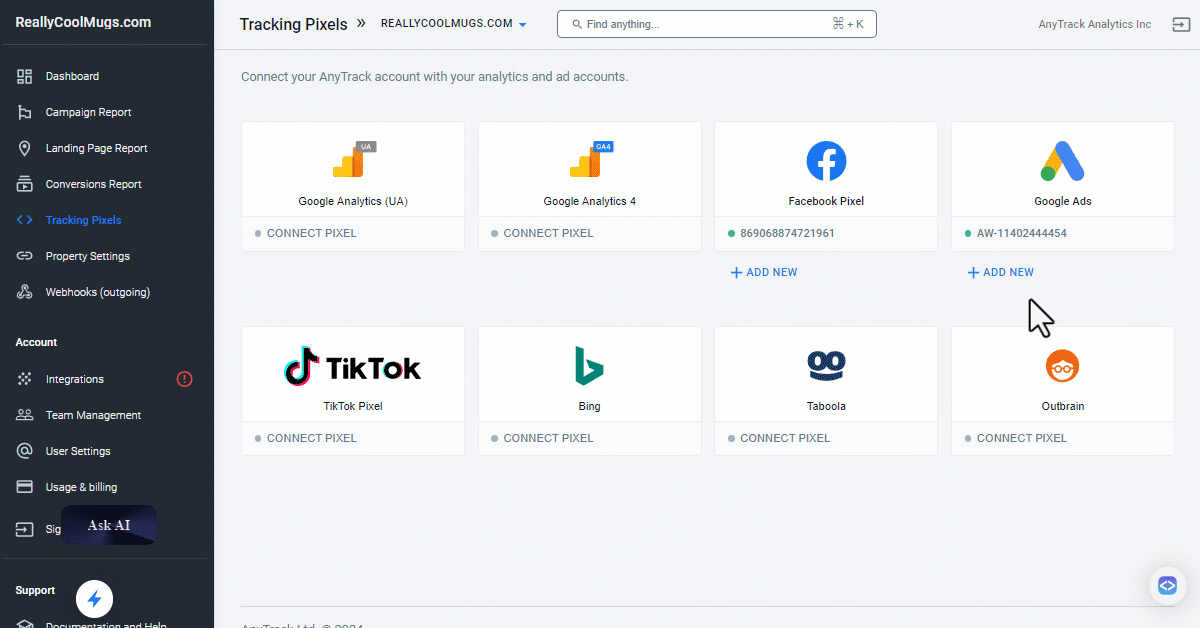Click the Google Analytics 4 card title

(x=590, y=201)
